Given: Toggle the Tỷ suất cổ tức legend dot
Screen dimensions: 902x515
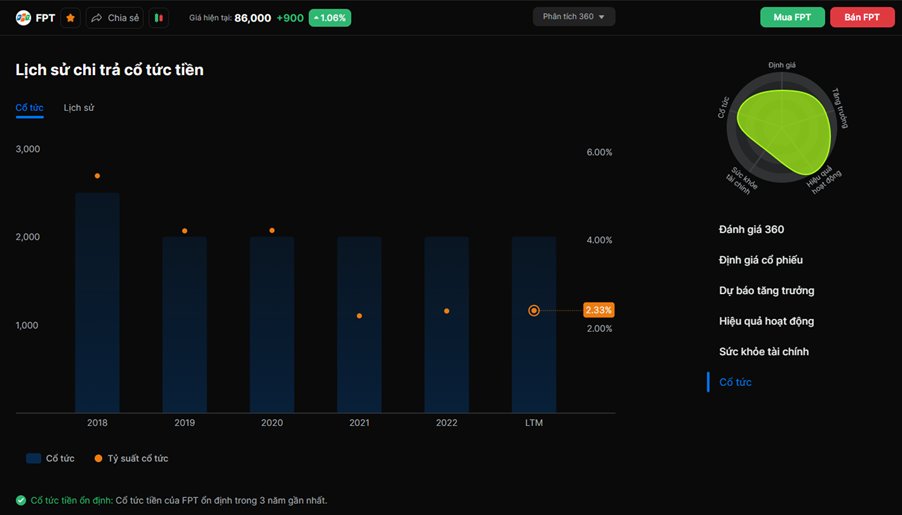Looking at the screenshot, I should [x=98, y=458].
